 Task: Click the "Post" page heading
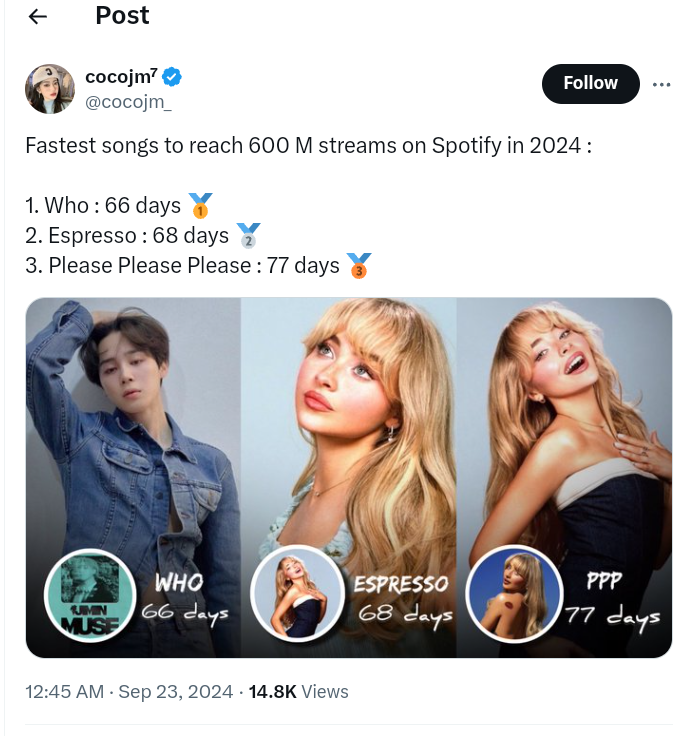(x=122, y=16)
